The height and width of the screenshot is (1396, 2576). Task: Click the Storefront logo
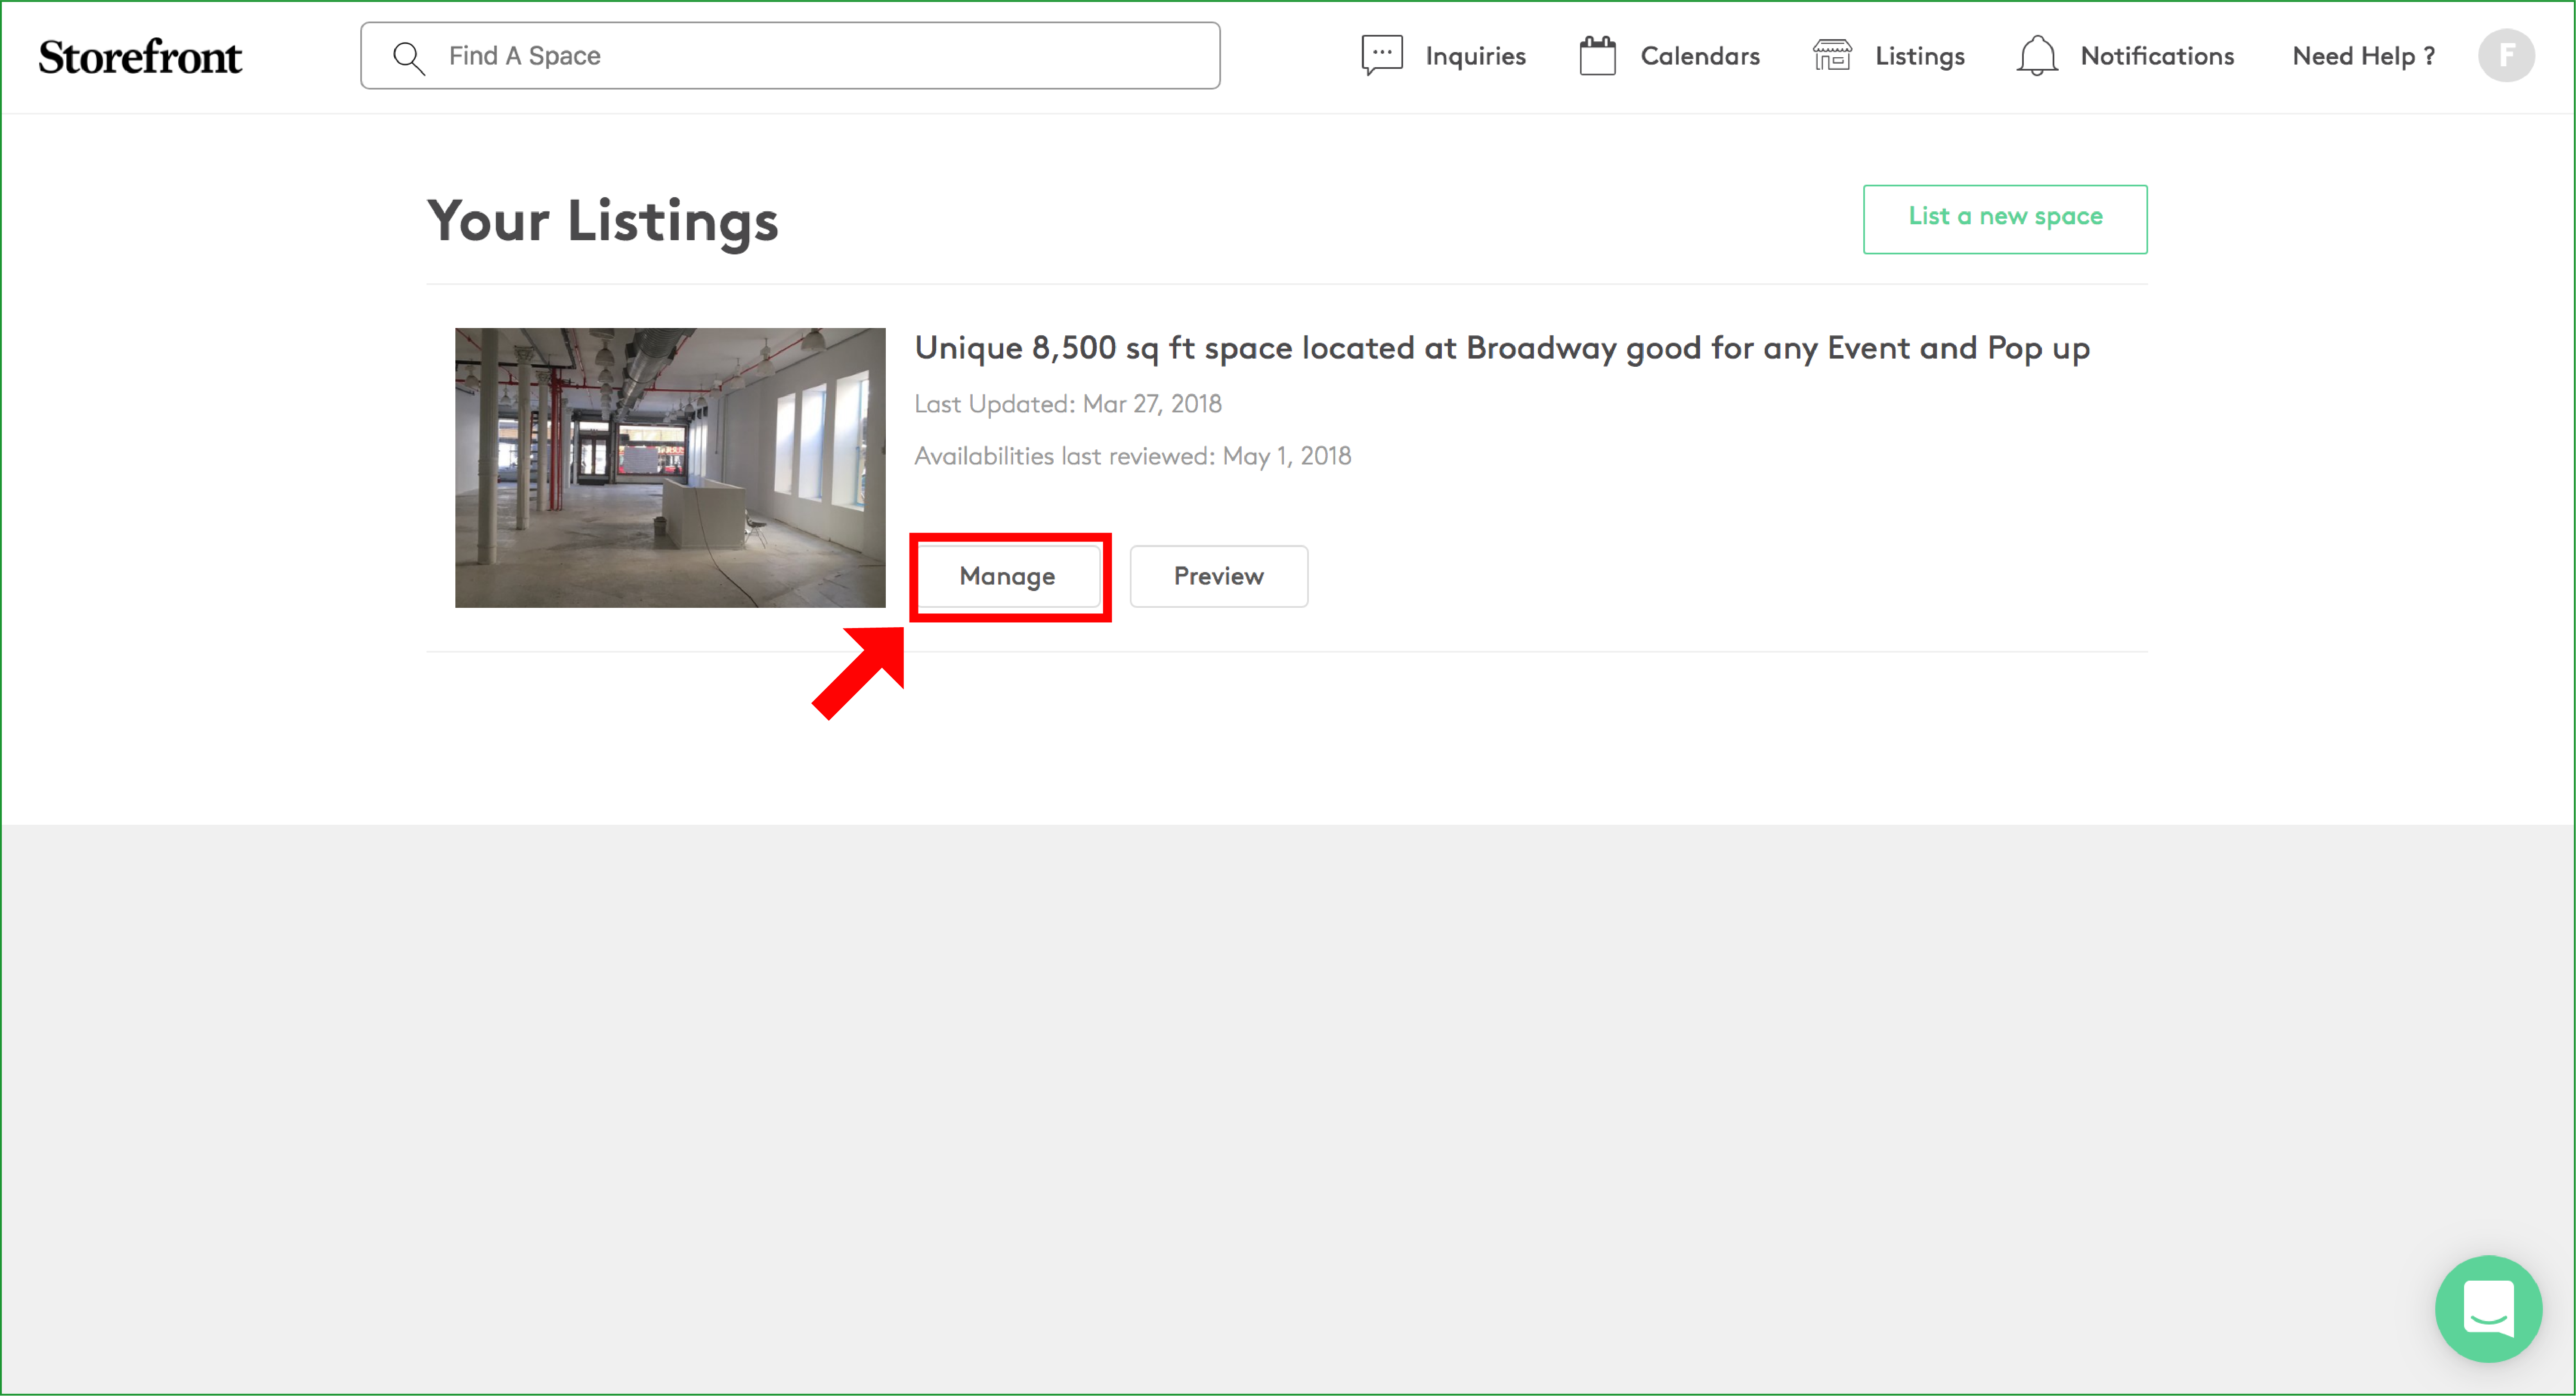tap(140, 57)
